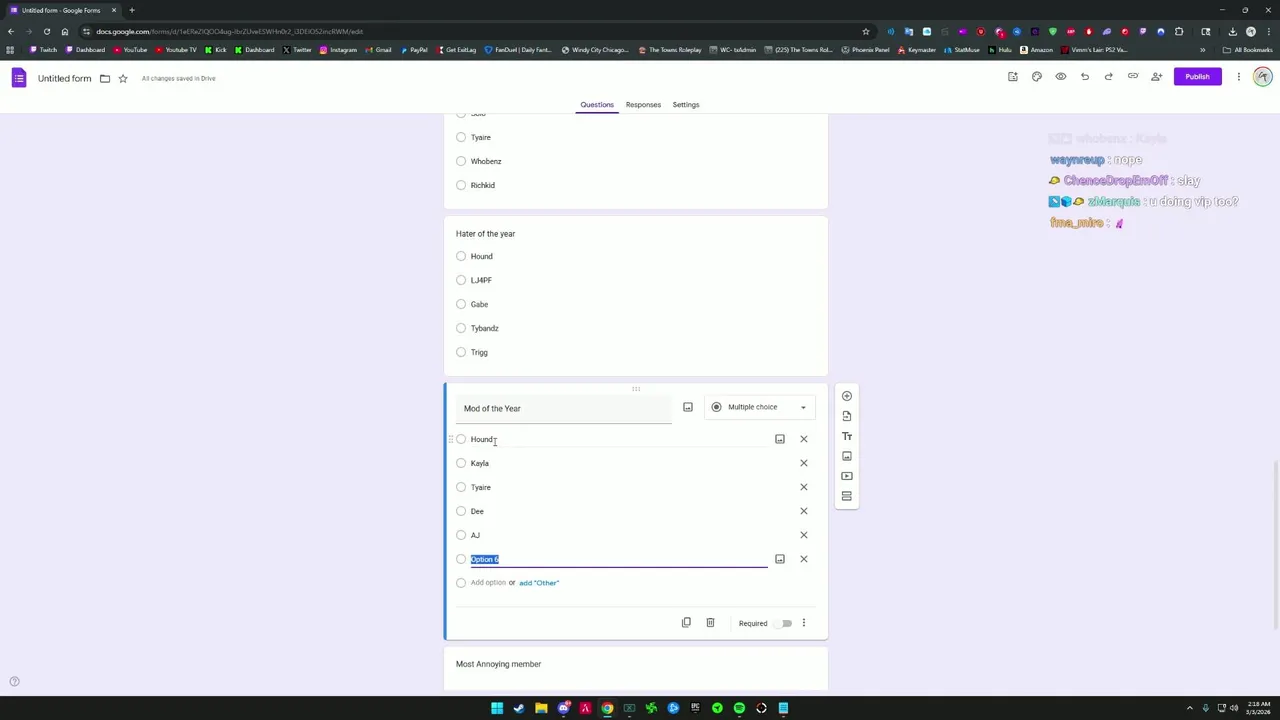Delete the Mod of the Year question

click(710, 623)
